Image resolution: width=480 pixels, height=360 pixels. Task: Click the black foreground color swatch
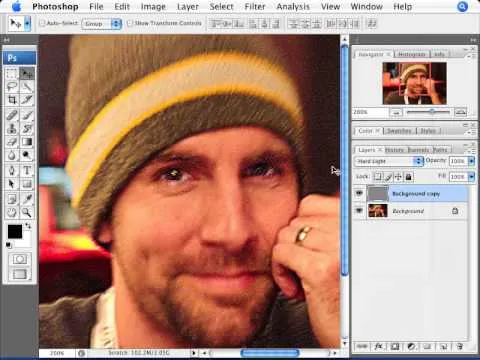pos(15,231)
